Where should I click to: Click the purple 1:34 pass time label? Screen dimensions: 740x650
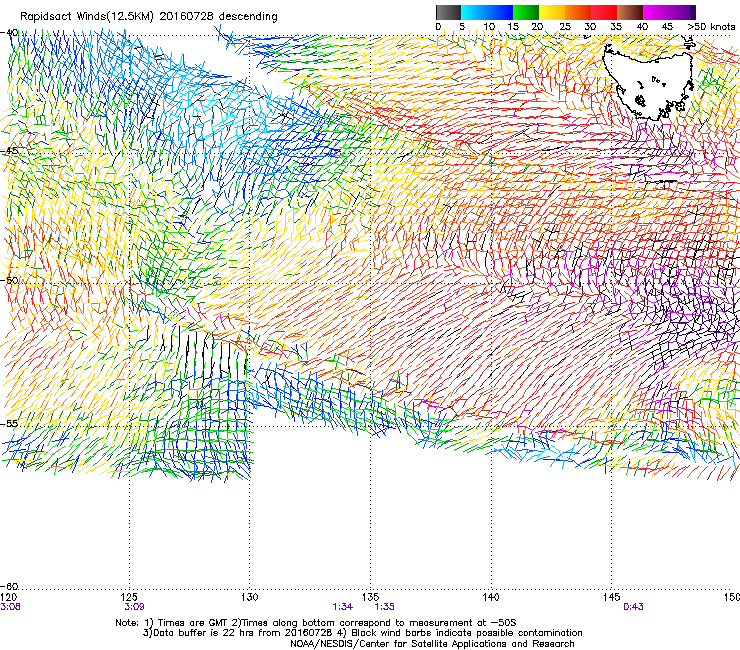point(342,607)
